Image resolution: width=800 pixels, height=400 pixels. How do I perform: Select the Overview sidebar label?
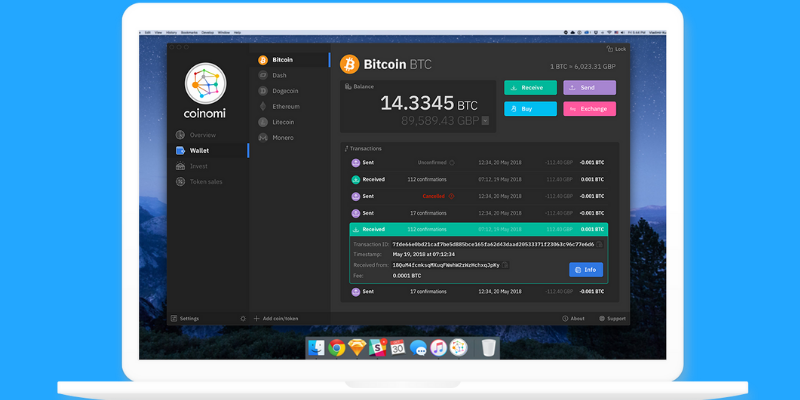pyautogui.click(x=203, y=135)
